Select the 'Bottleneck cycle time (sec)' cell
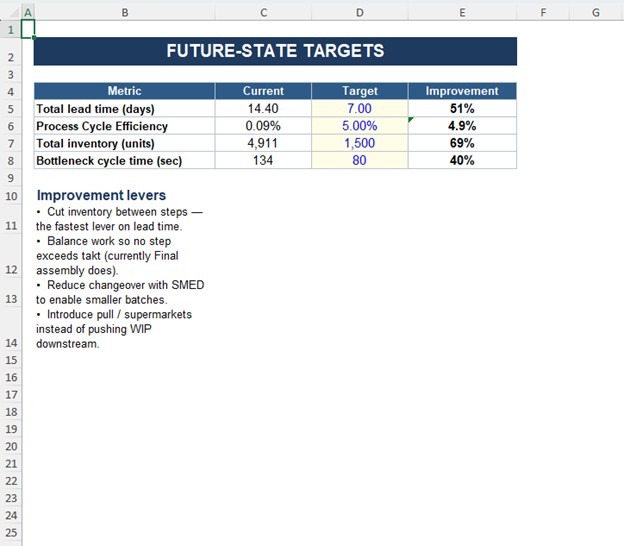Screen dimensions: 624x546 coord(125,160)
